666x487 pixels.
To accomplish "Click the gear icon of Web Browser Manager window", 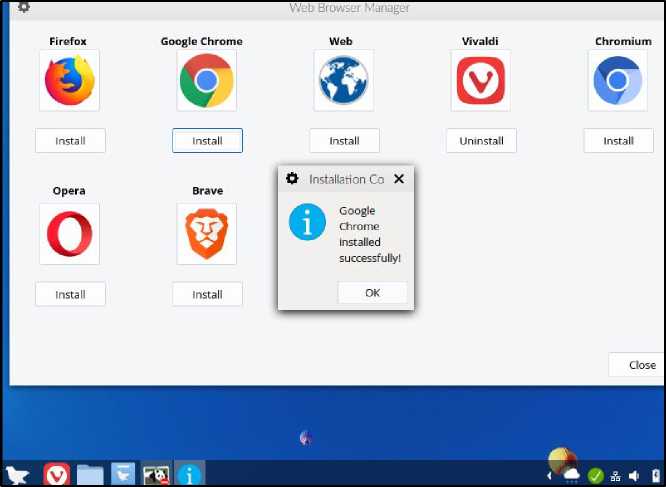I will [x=24, y=6].
